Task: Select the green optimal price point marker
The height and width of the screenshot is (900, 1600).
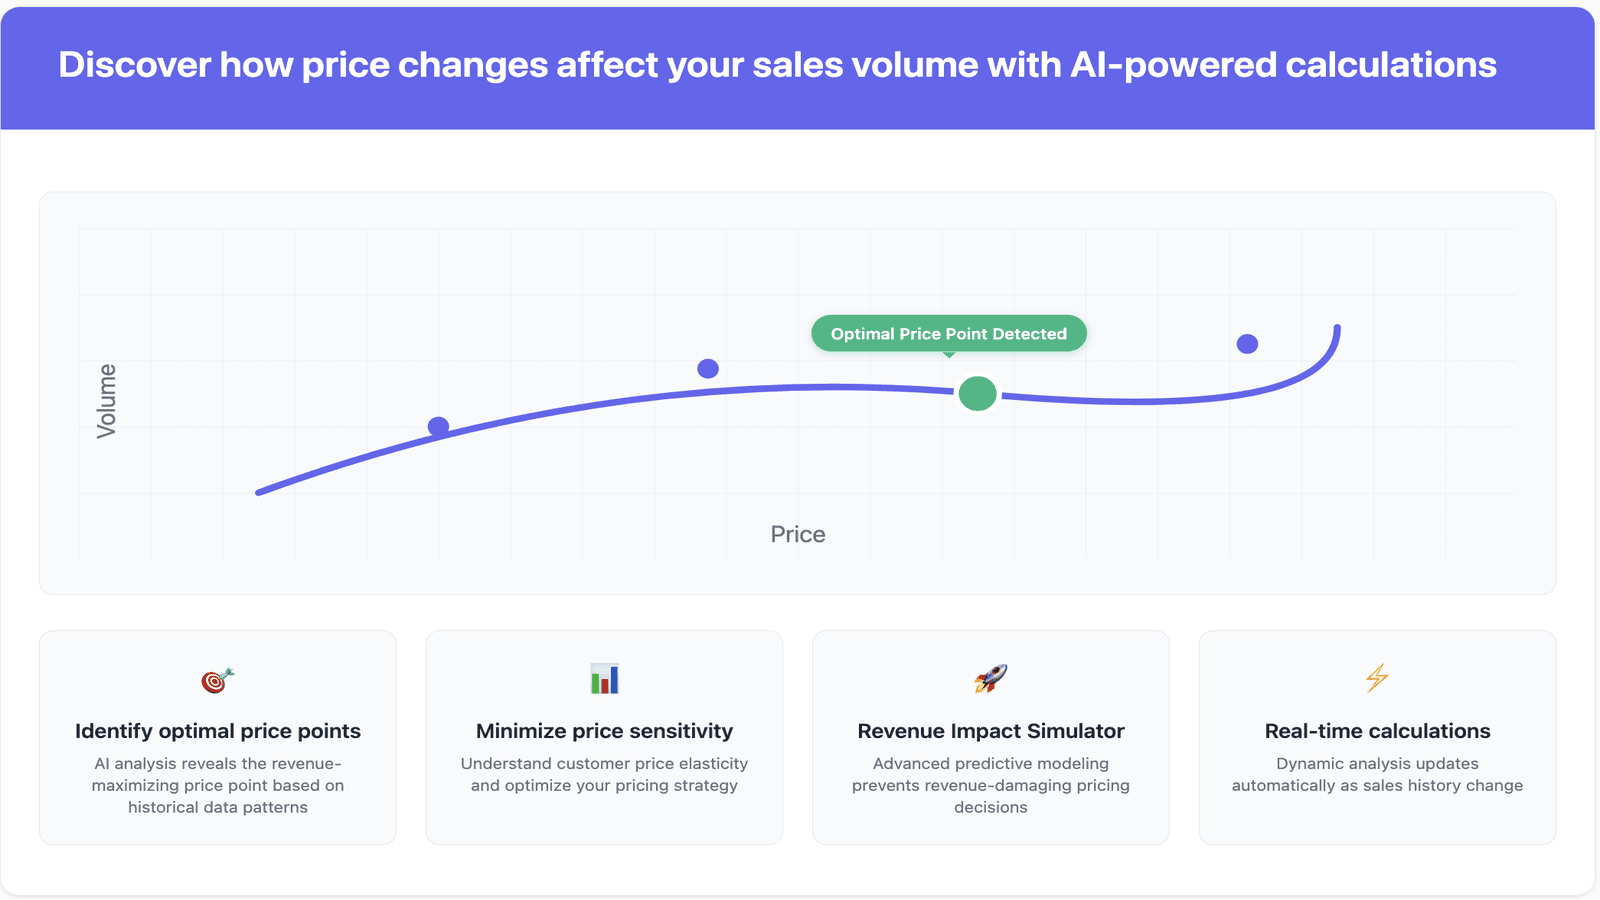Action: click(977, 394)
